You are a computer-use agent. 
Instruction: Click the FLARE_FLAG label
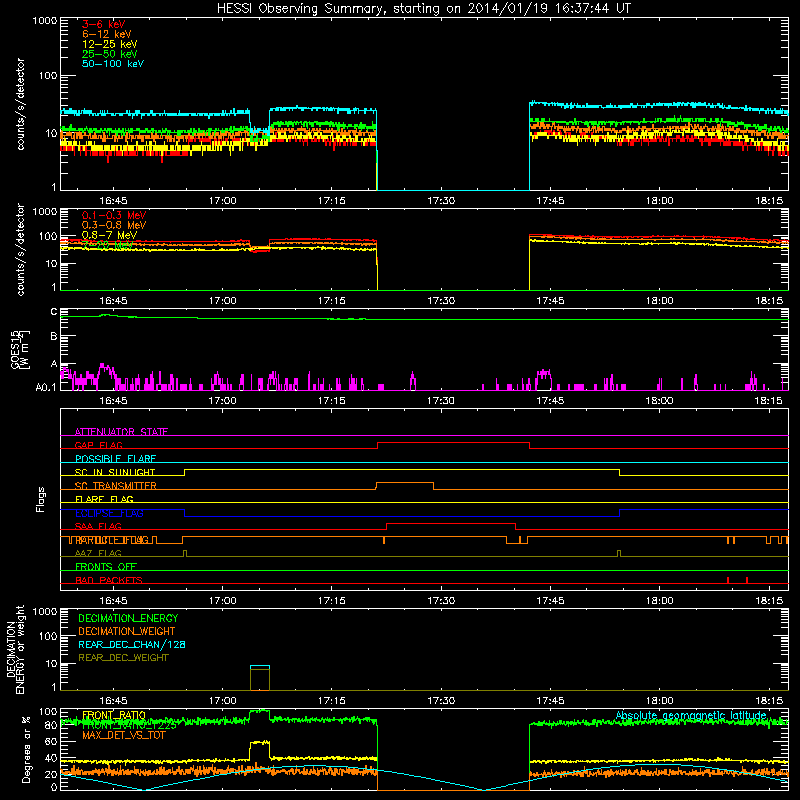(104, 499)
